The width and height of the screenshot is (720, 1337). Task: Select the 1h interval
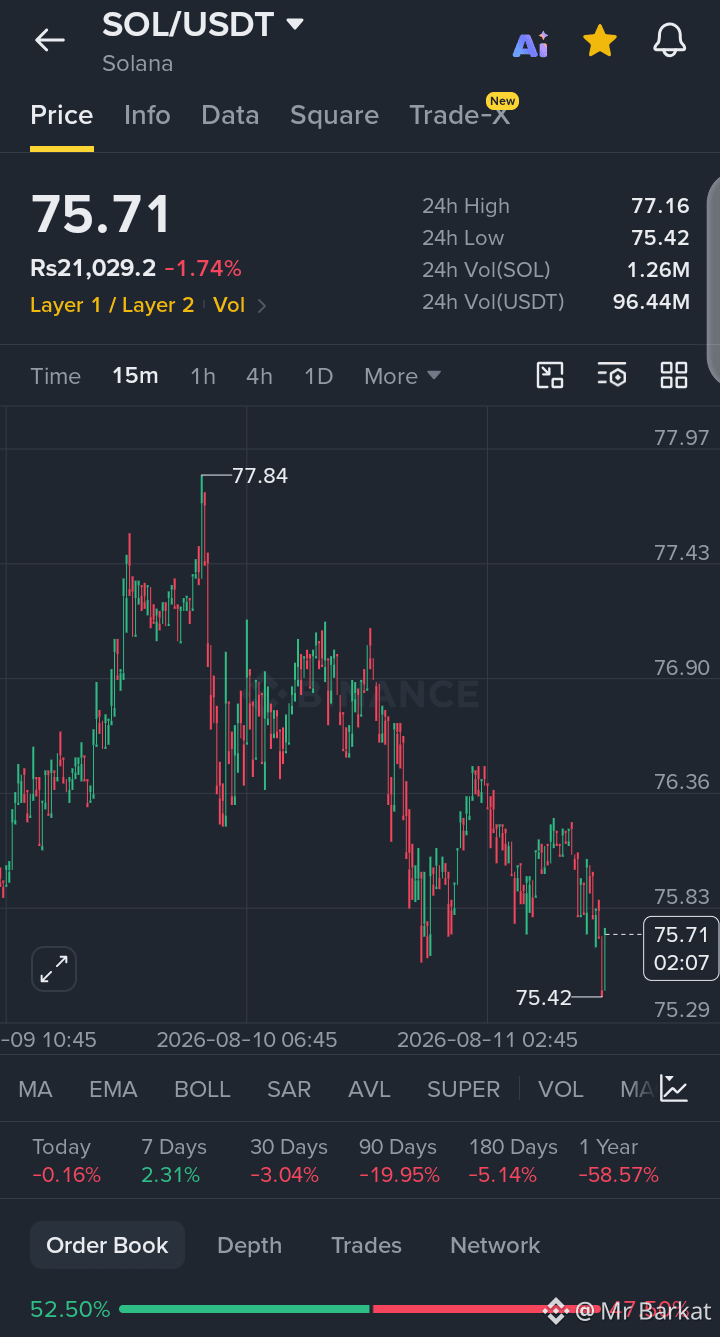pos(203,376)
